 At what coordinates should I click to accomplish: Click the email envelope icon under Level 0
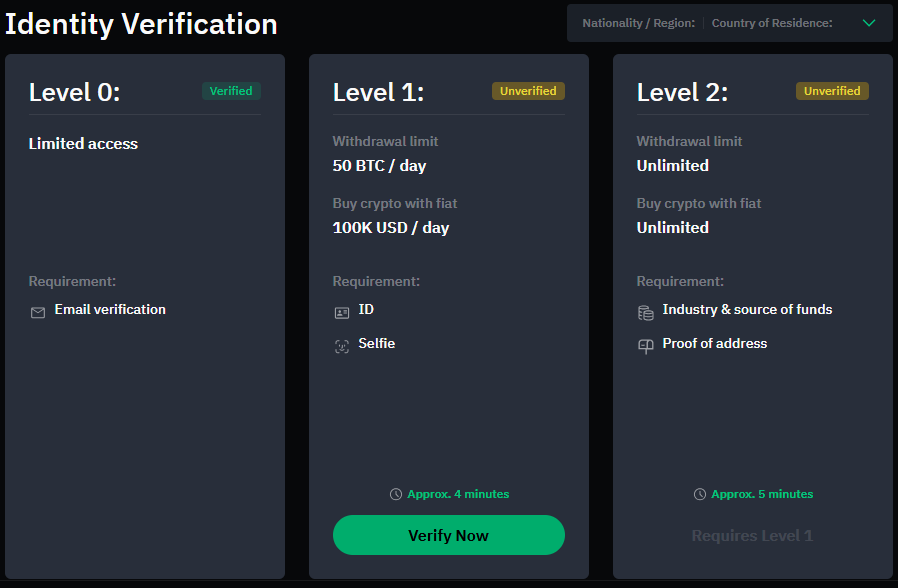pos(38,313)
